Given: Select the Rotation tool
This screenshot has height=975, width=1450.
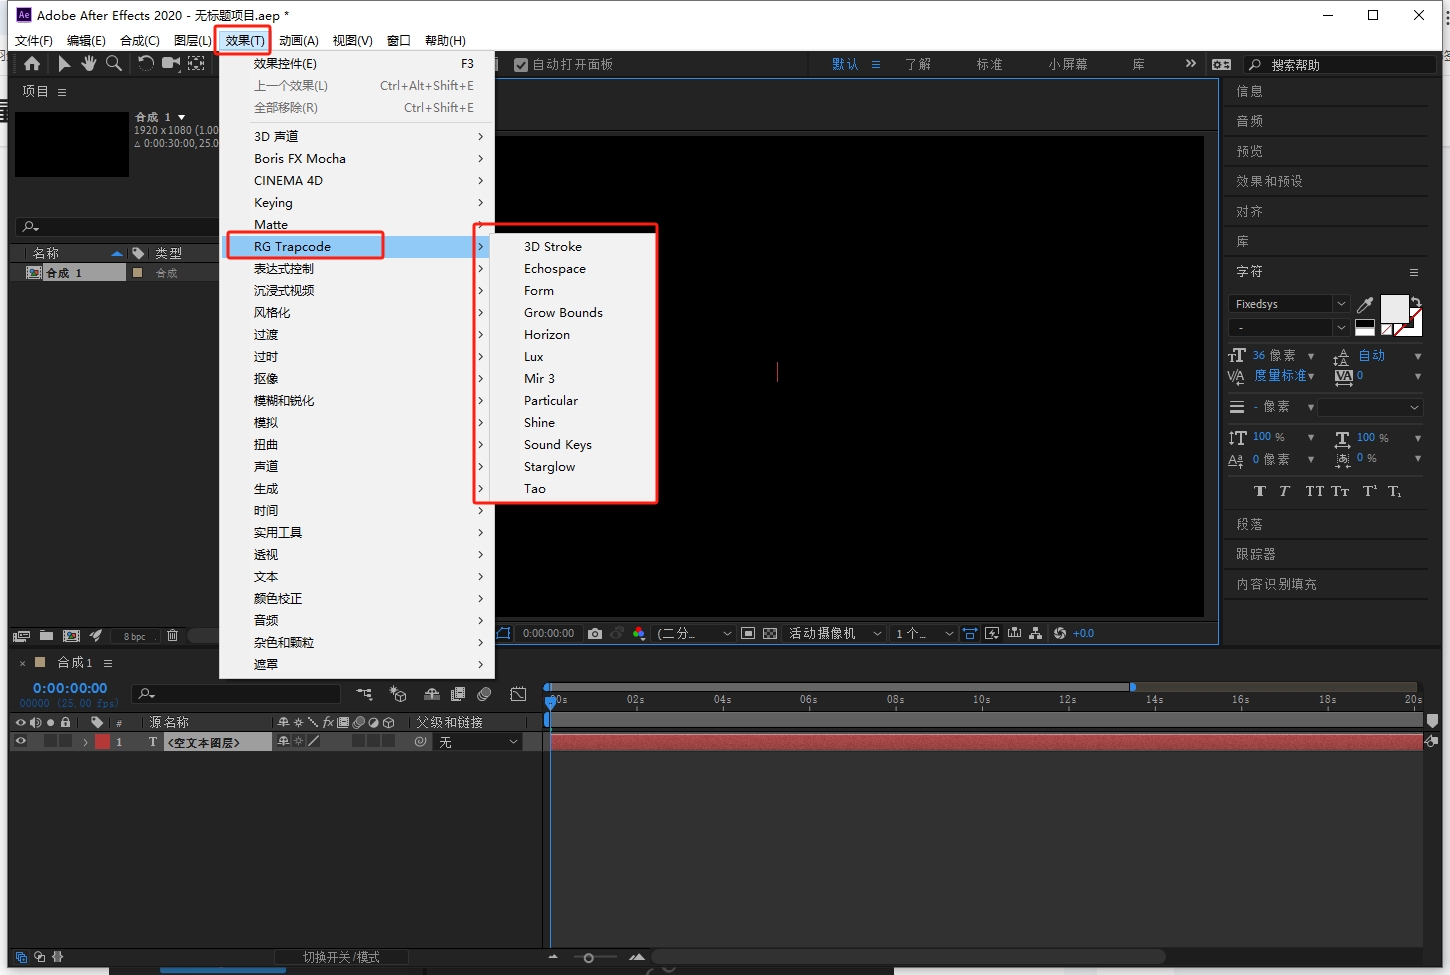Looking at the screenshot, I should tap(146, 64).
